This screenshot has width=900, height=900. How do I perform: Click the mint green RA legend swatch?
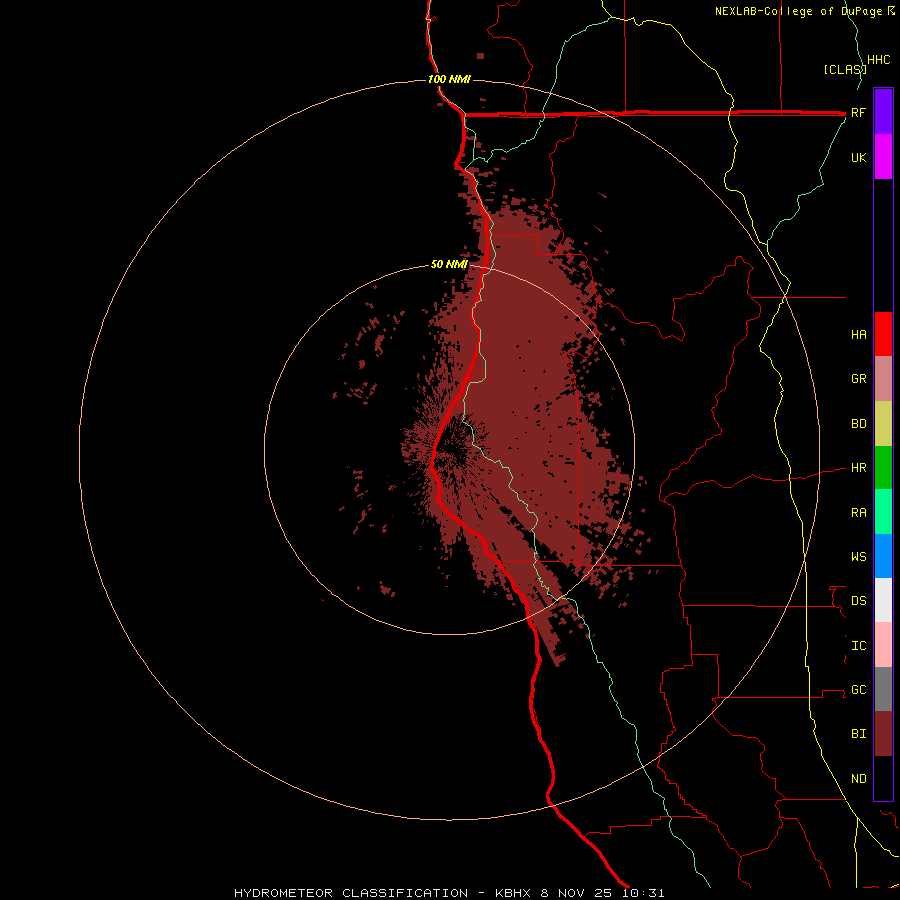pos(883,512)
